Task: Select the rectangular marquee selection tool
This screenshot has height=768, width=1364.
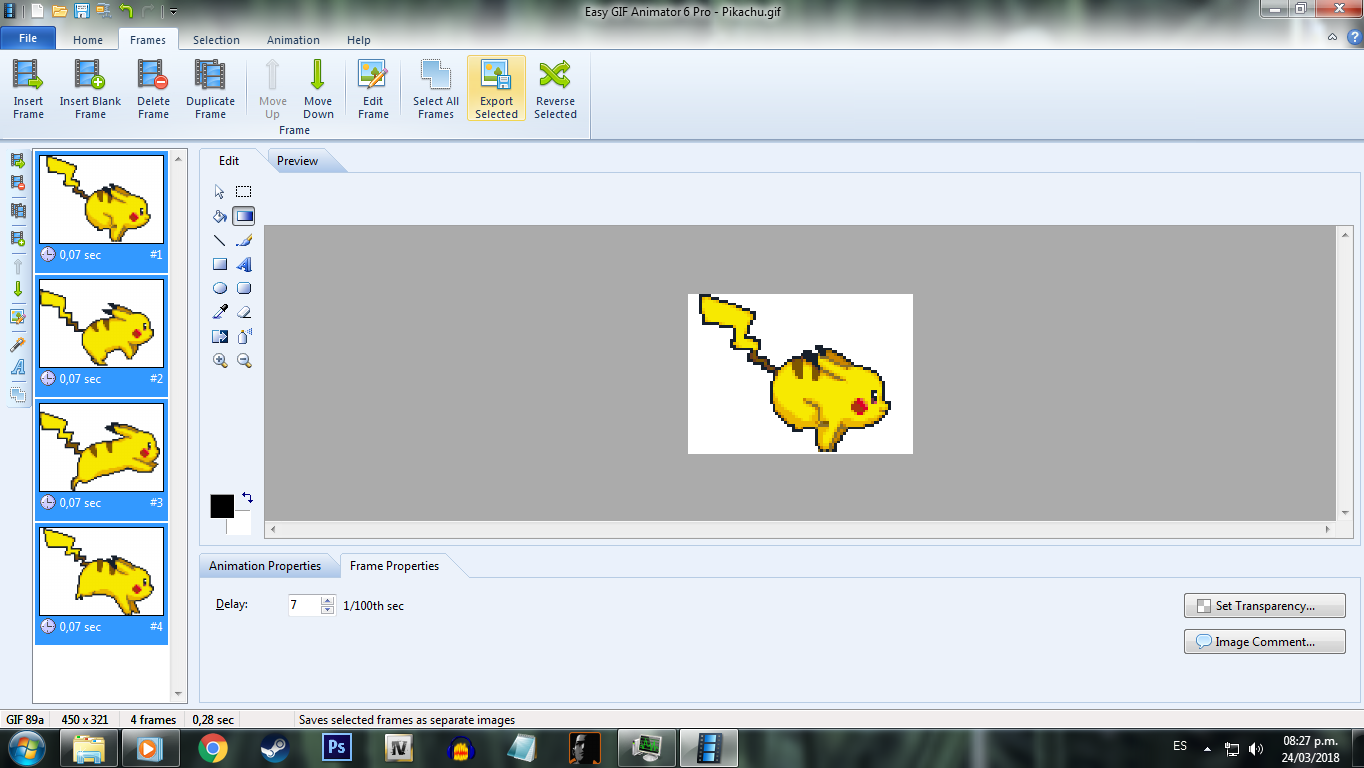Action: (244, 192)
